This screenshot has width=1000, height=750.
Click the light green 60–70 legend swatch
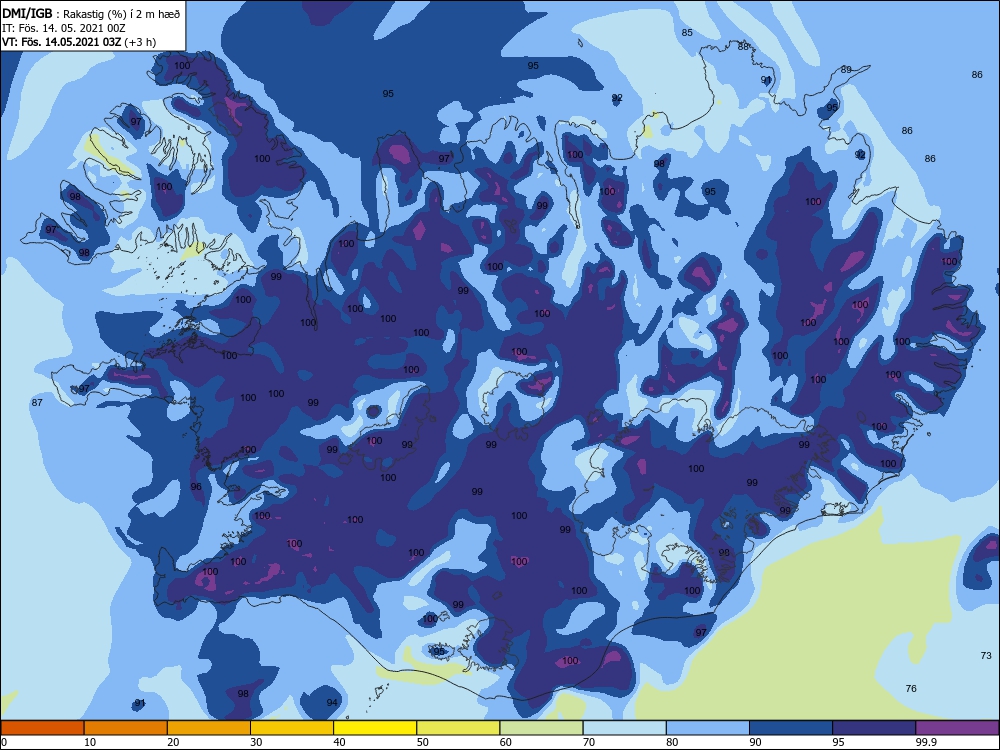(541, 728)
